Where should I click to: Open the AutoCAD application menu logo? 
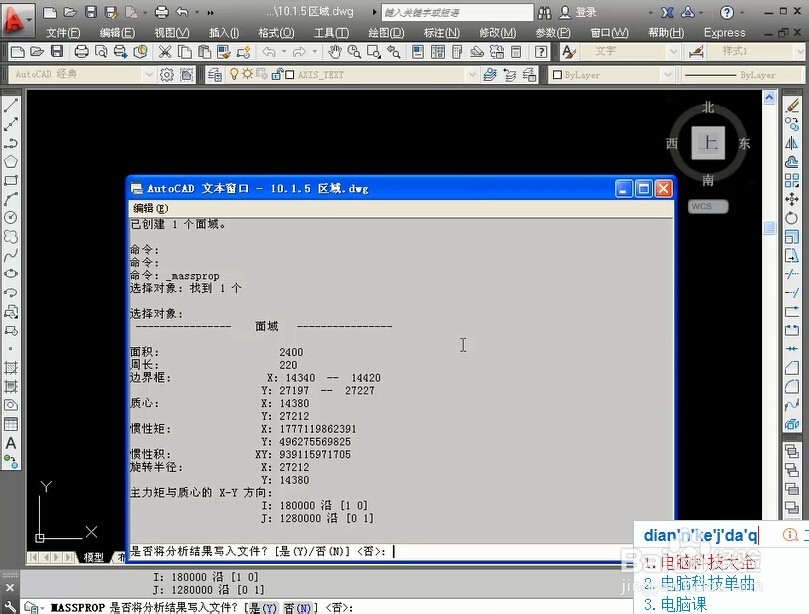[15, 19]
